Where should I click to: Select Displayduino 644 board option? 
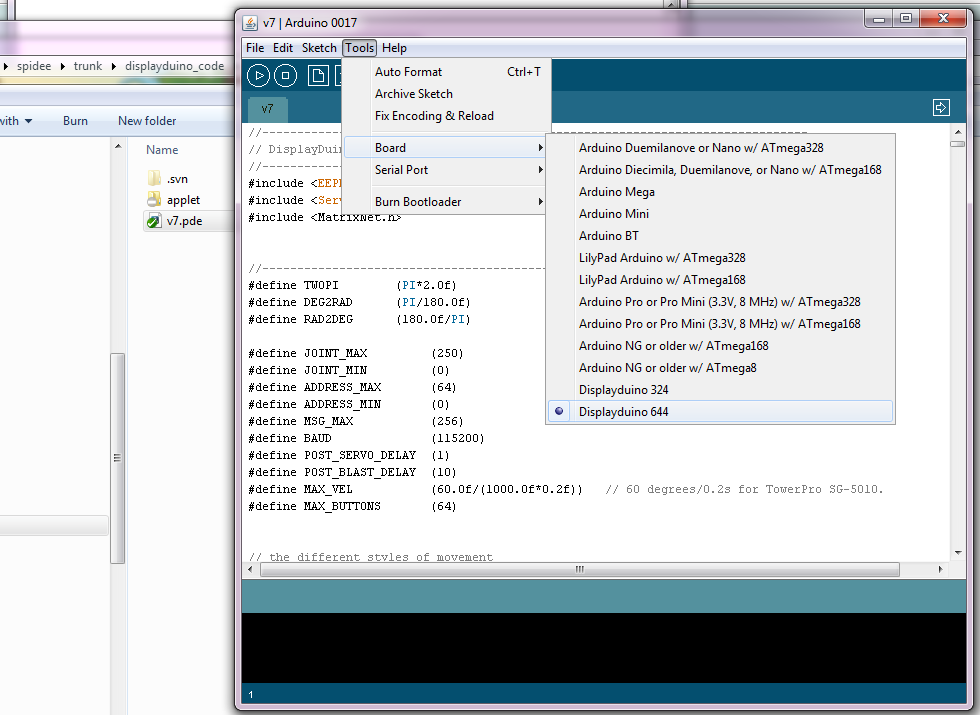point(623,412)
